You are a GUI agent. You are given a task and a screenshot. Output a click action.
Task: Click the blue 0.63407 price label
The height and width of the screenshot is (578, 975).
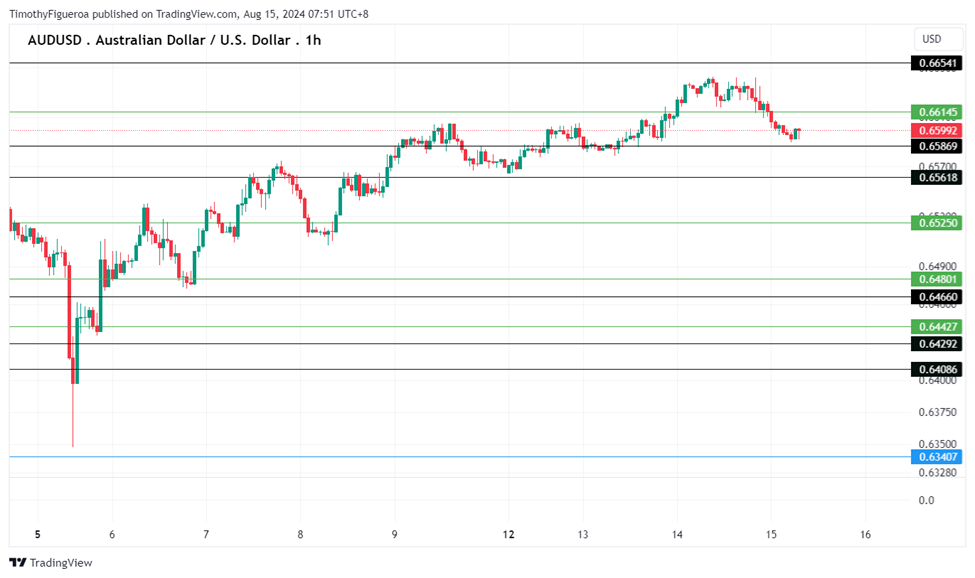[936, 457]
